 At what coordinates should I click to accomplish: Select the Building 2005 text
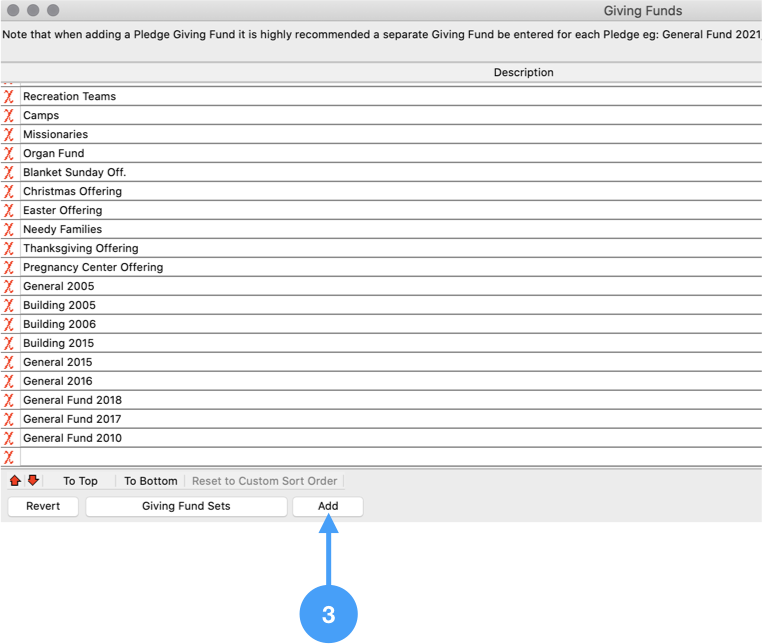coord(59,305)
